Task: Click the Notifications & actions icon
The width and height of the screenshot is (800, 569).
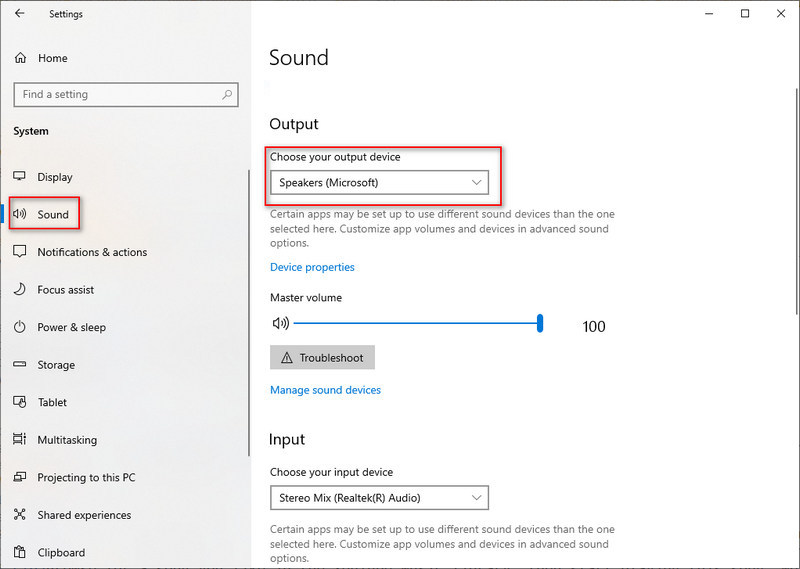Action: 19,252
